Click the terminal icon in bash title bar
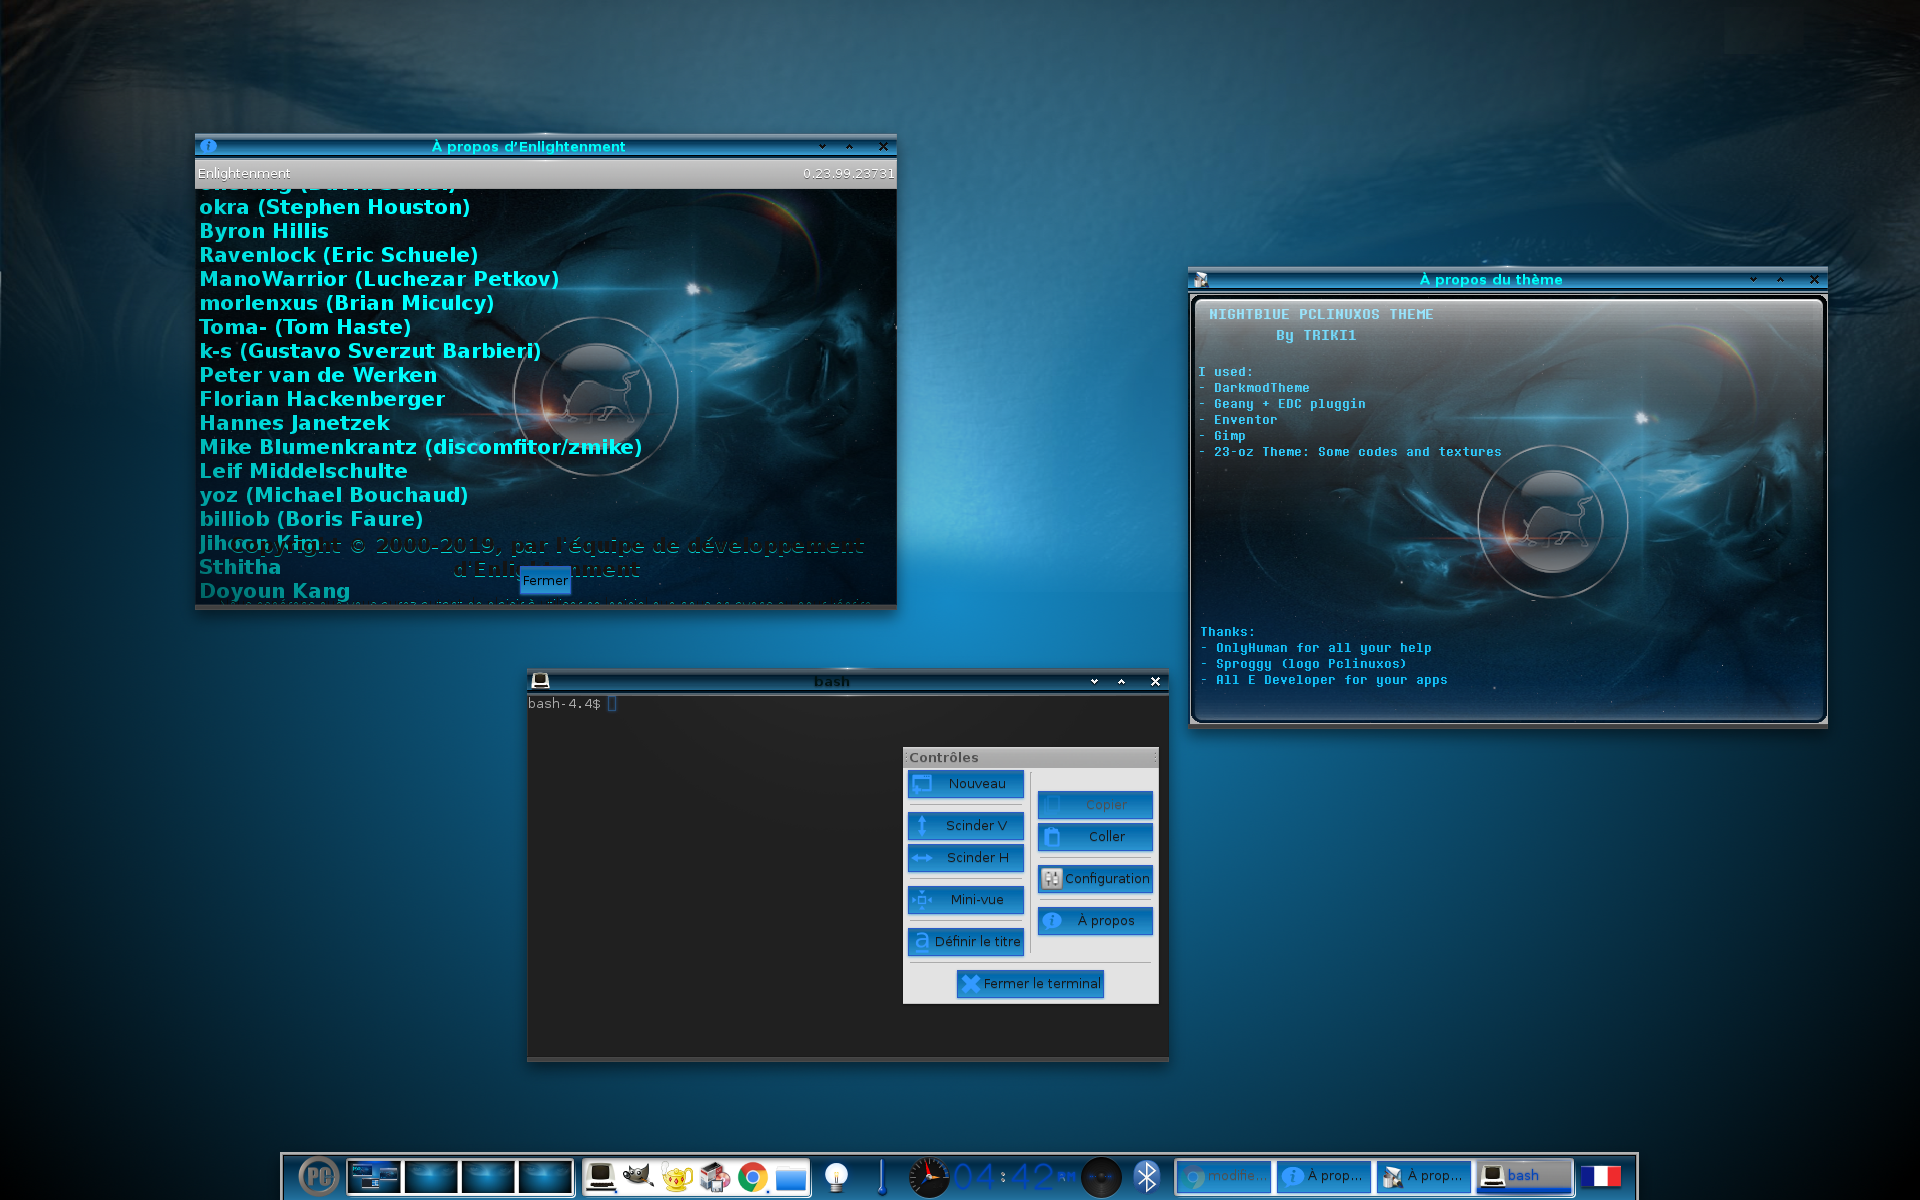The image size is (1920, 1200). click(540, 681)
